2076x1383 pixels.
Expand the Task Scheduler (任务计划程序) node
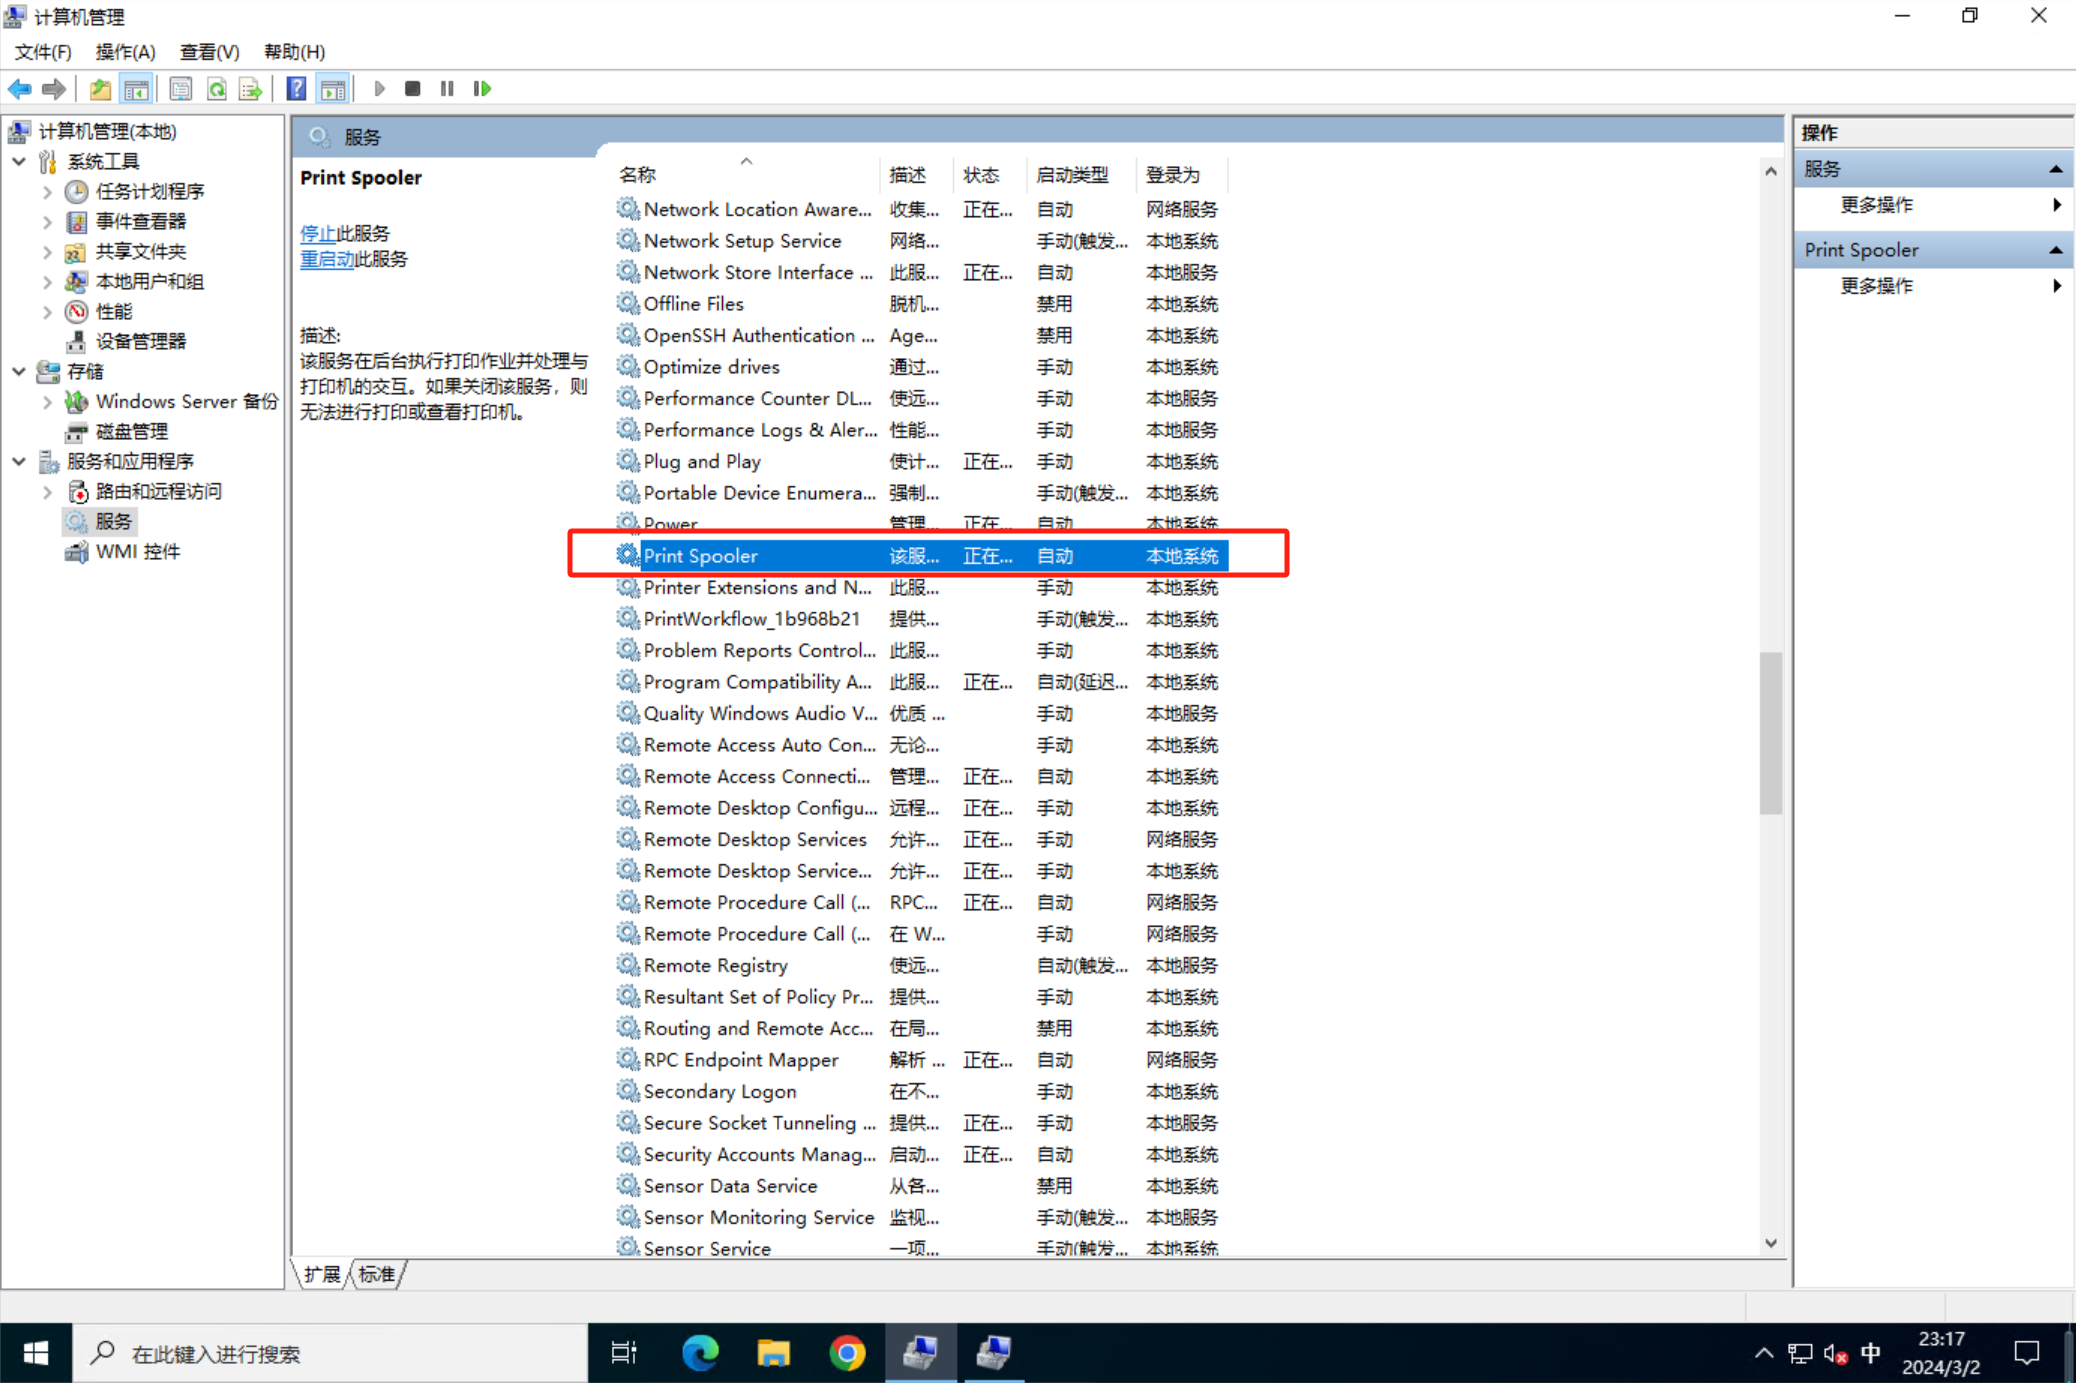click(47, 191)
